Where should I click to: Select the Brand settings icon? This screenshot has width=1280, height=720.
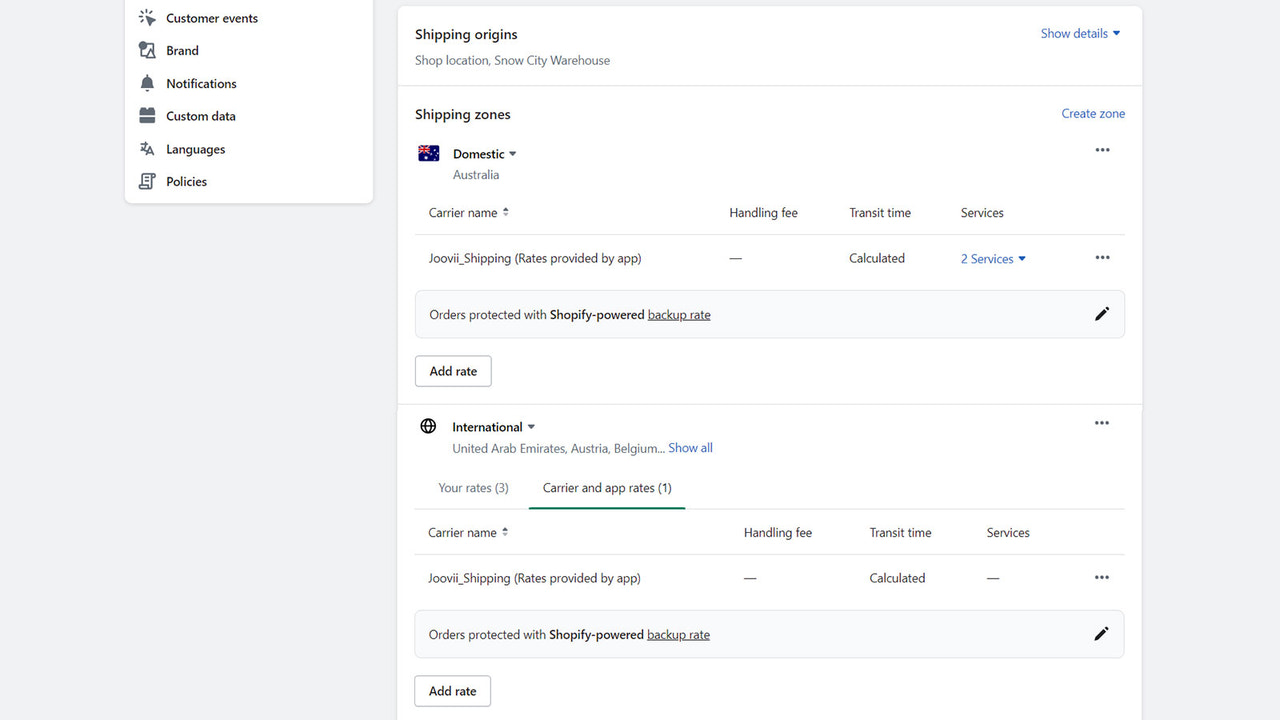coord(146,50)
